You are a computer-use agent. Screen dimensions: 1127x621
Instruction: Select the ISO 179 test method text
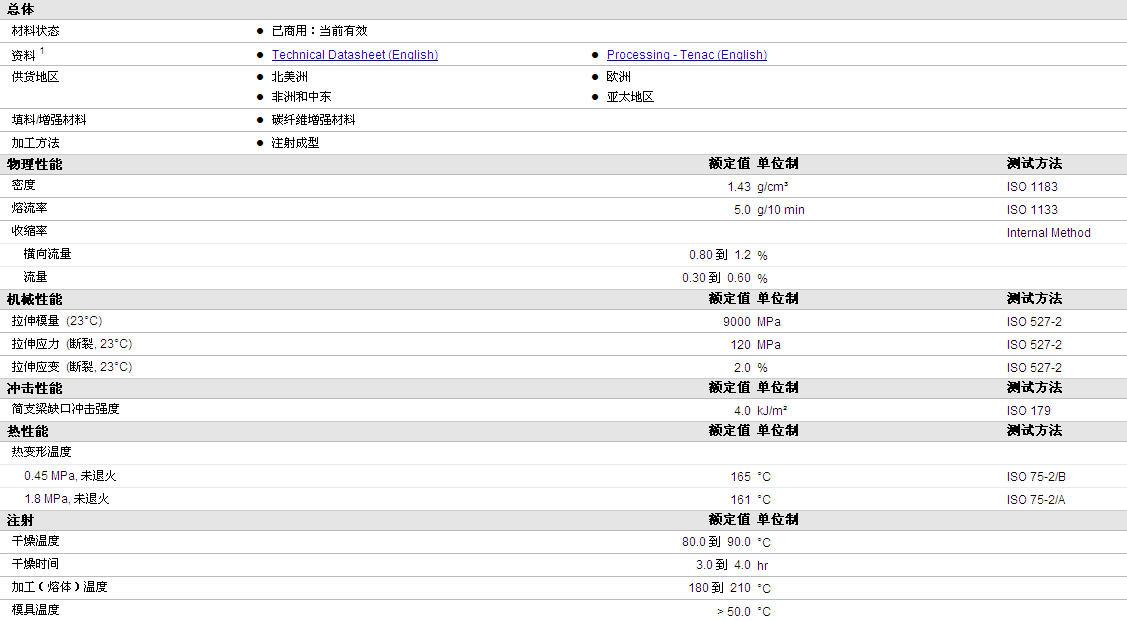click(x=1029, y=411)
